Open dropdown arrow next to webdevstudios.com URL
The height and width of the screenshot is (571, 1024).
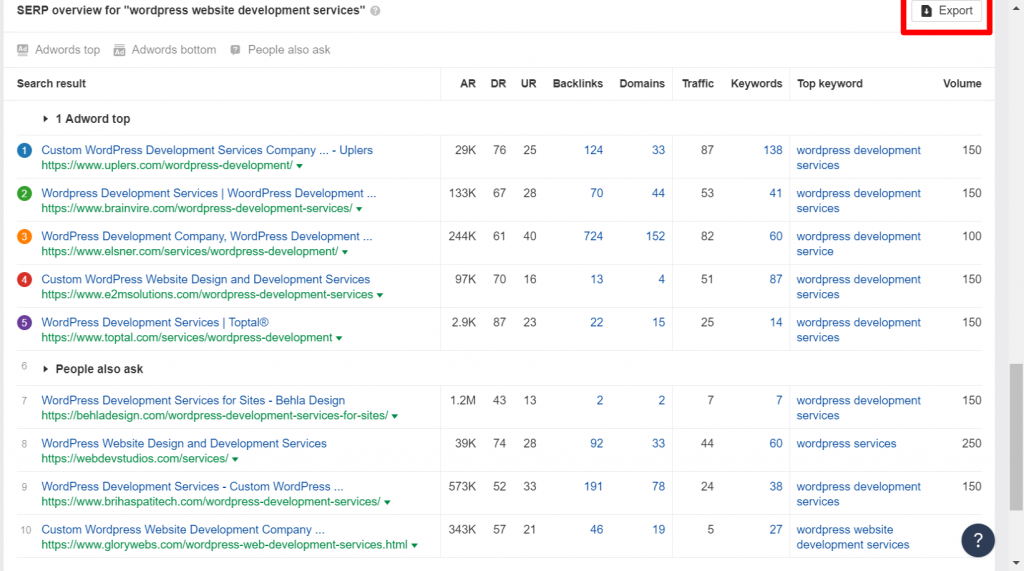(235, 460)
